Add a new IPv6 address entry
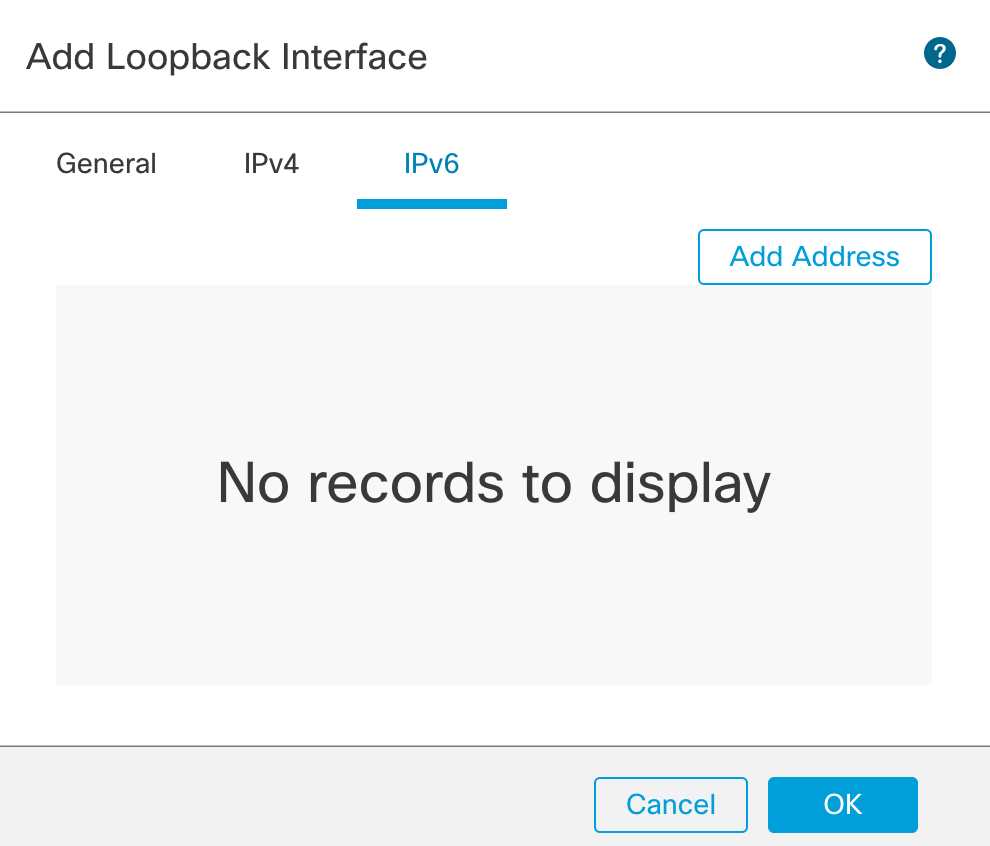 click(814, 257)
